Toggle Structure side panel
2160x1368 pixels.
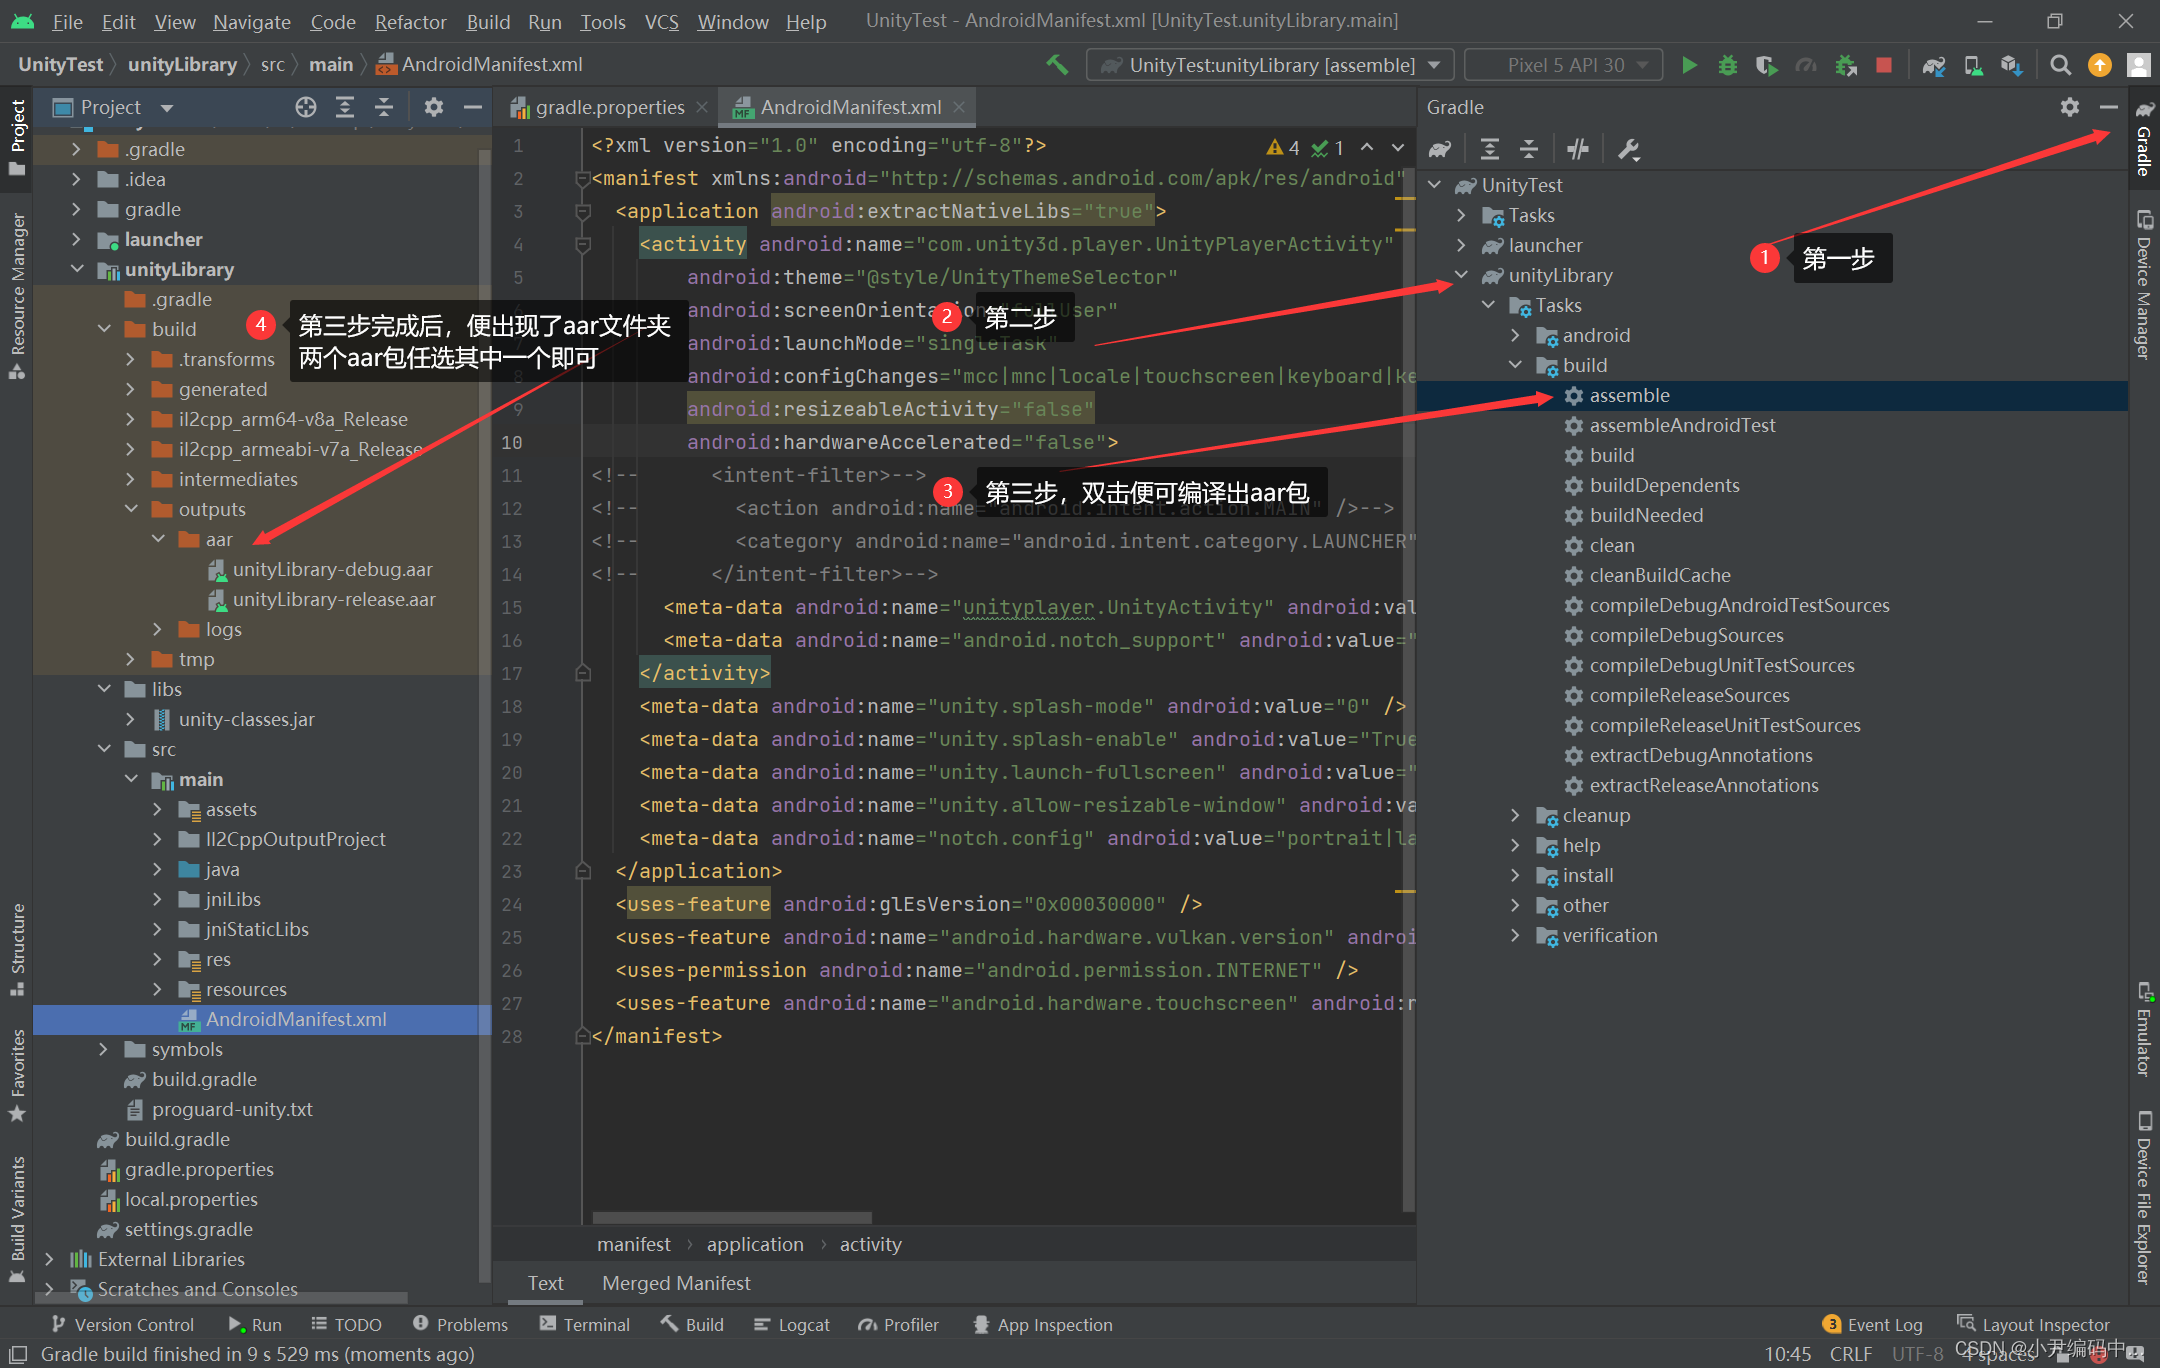coord(17,949)
